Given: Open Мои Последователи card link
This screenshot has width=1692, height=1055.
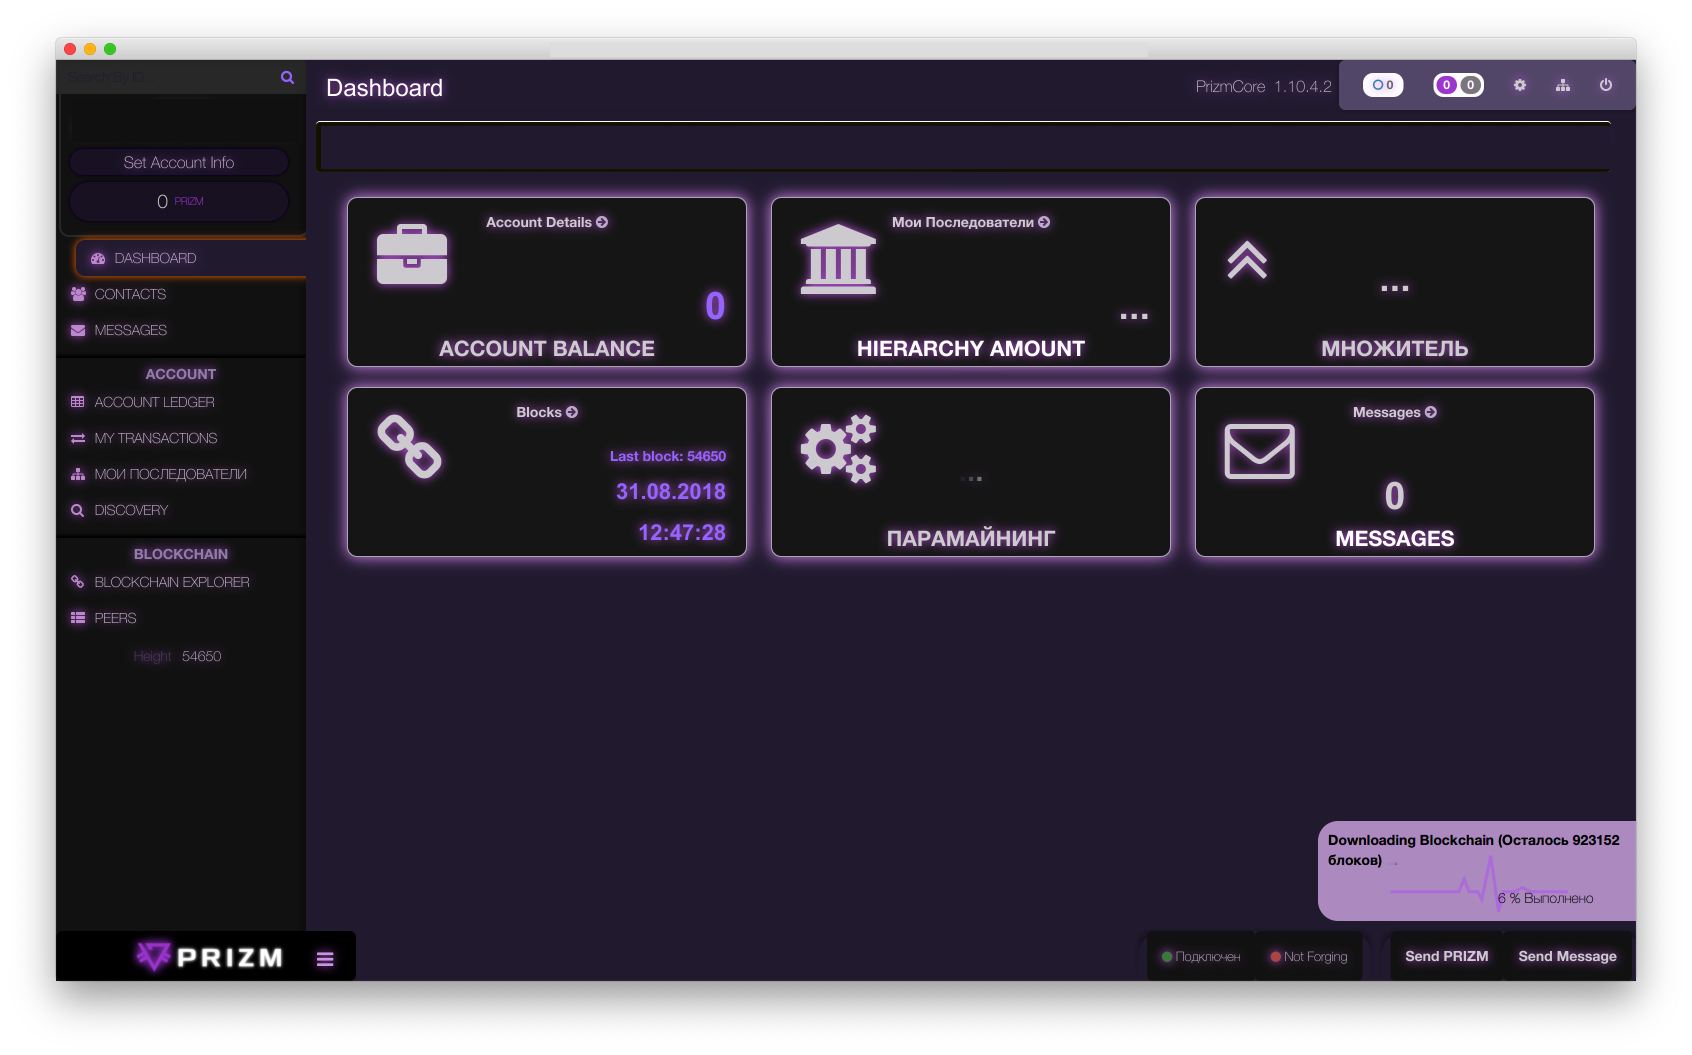Looking at the screenshot, I should pyautogui.click(x=971, y=222).
